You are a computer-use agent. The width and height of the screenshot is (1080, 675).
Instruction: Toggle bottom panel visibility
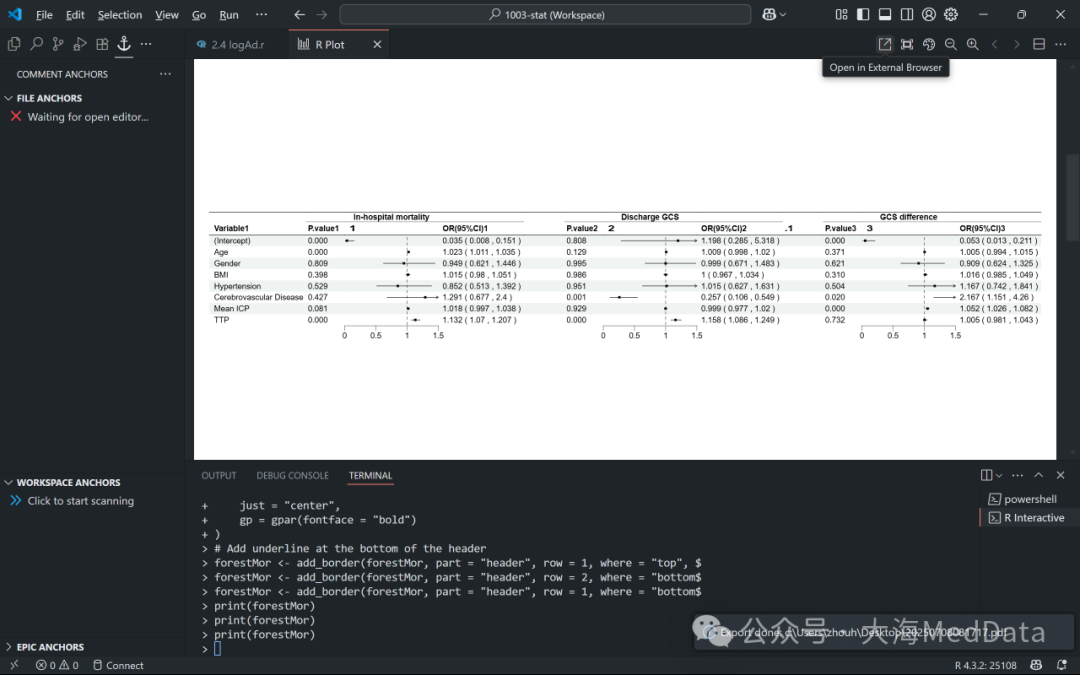885,14
